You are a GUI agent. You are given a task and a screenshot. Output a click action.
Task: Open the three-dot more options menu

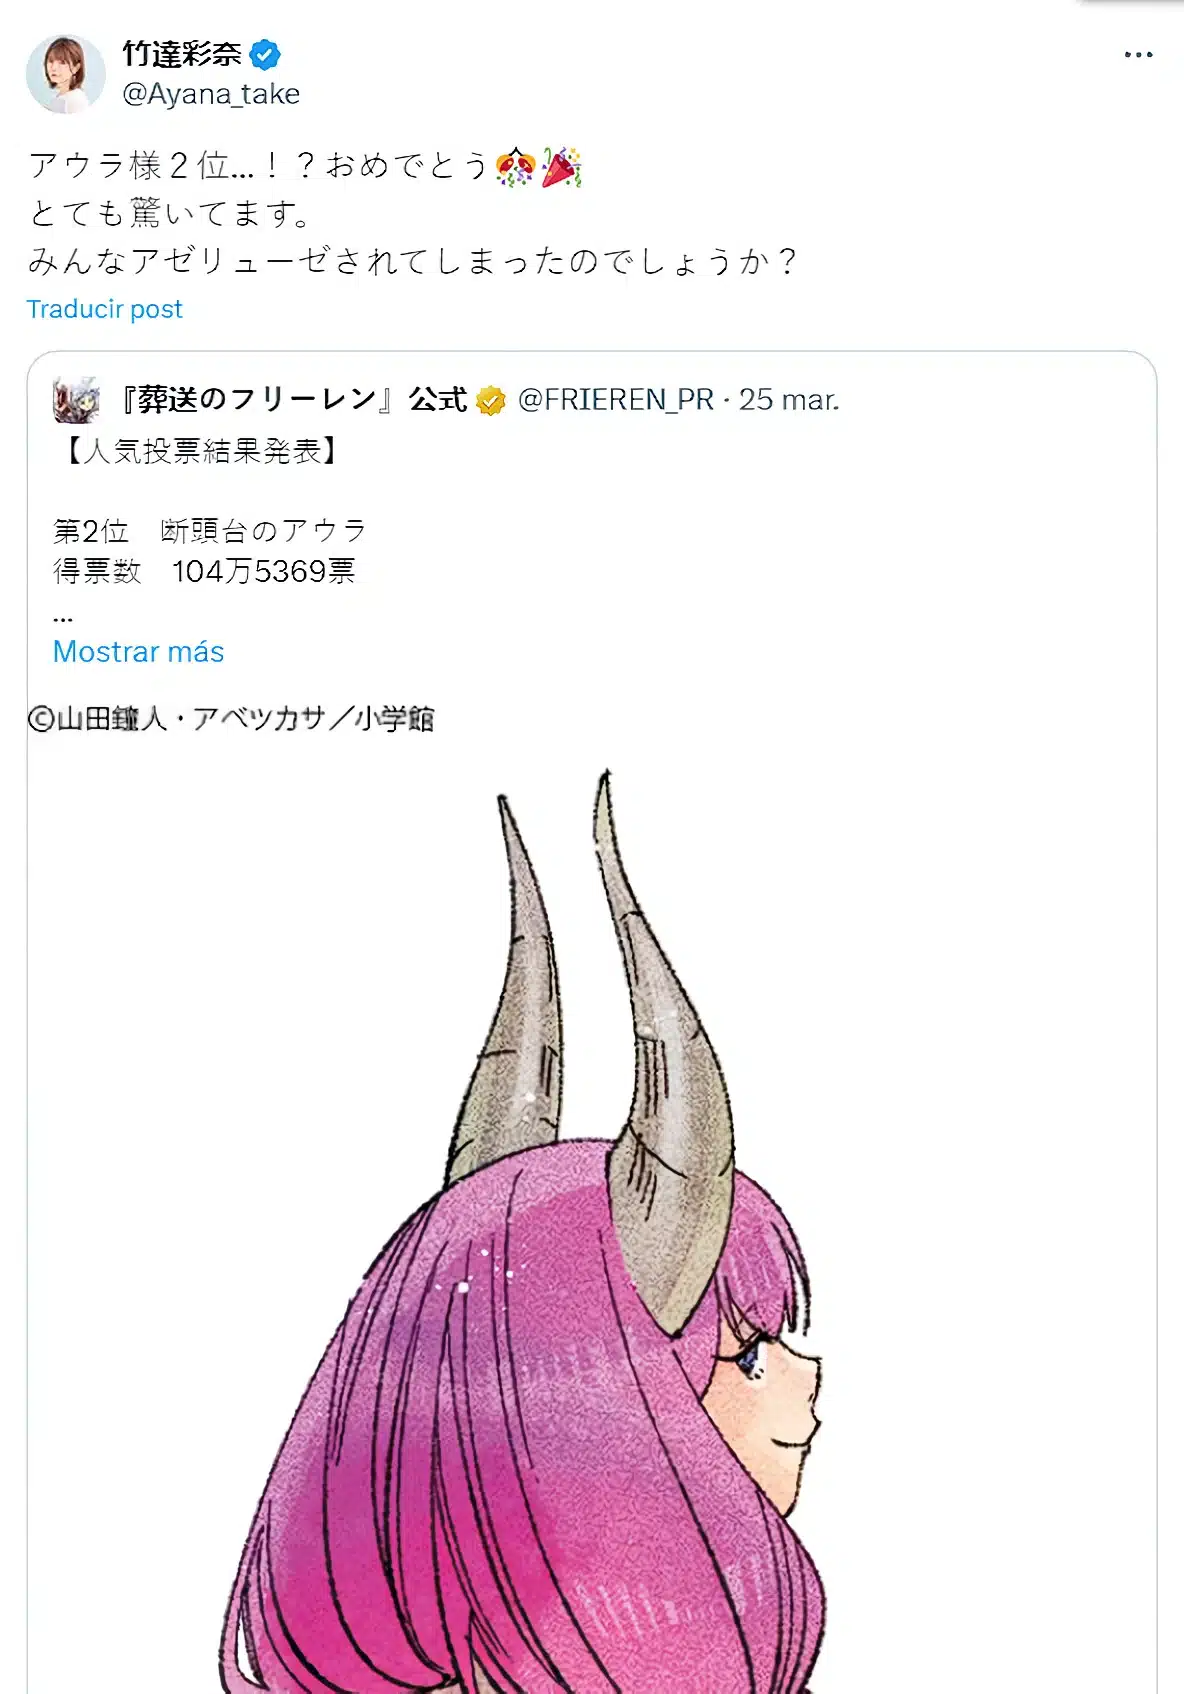pos(1138,55)
